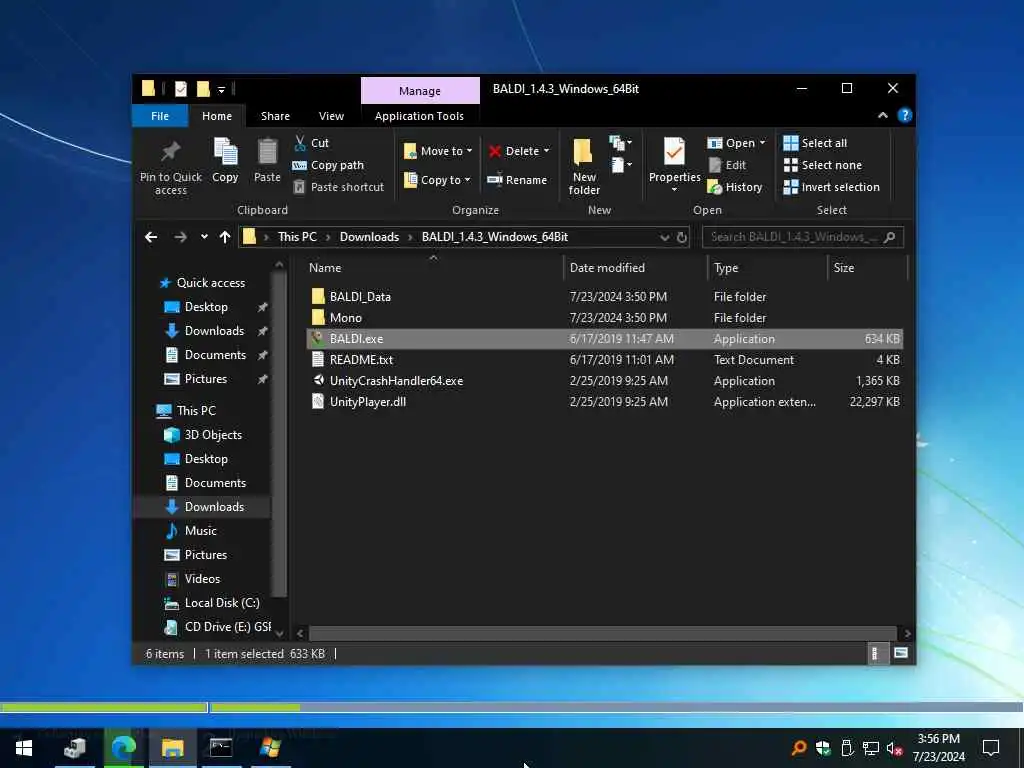Open the Open button dropdown arrow
1024x768 pixels.
(762, 143)
